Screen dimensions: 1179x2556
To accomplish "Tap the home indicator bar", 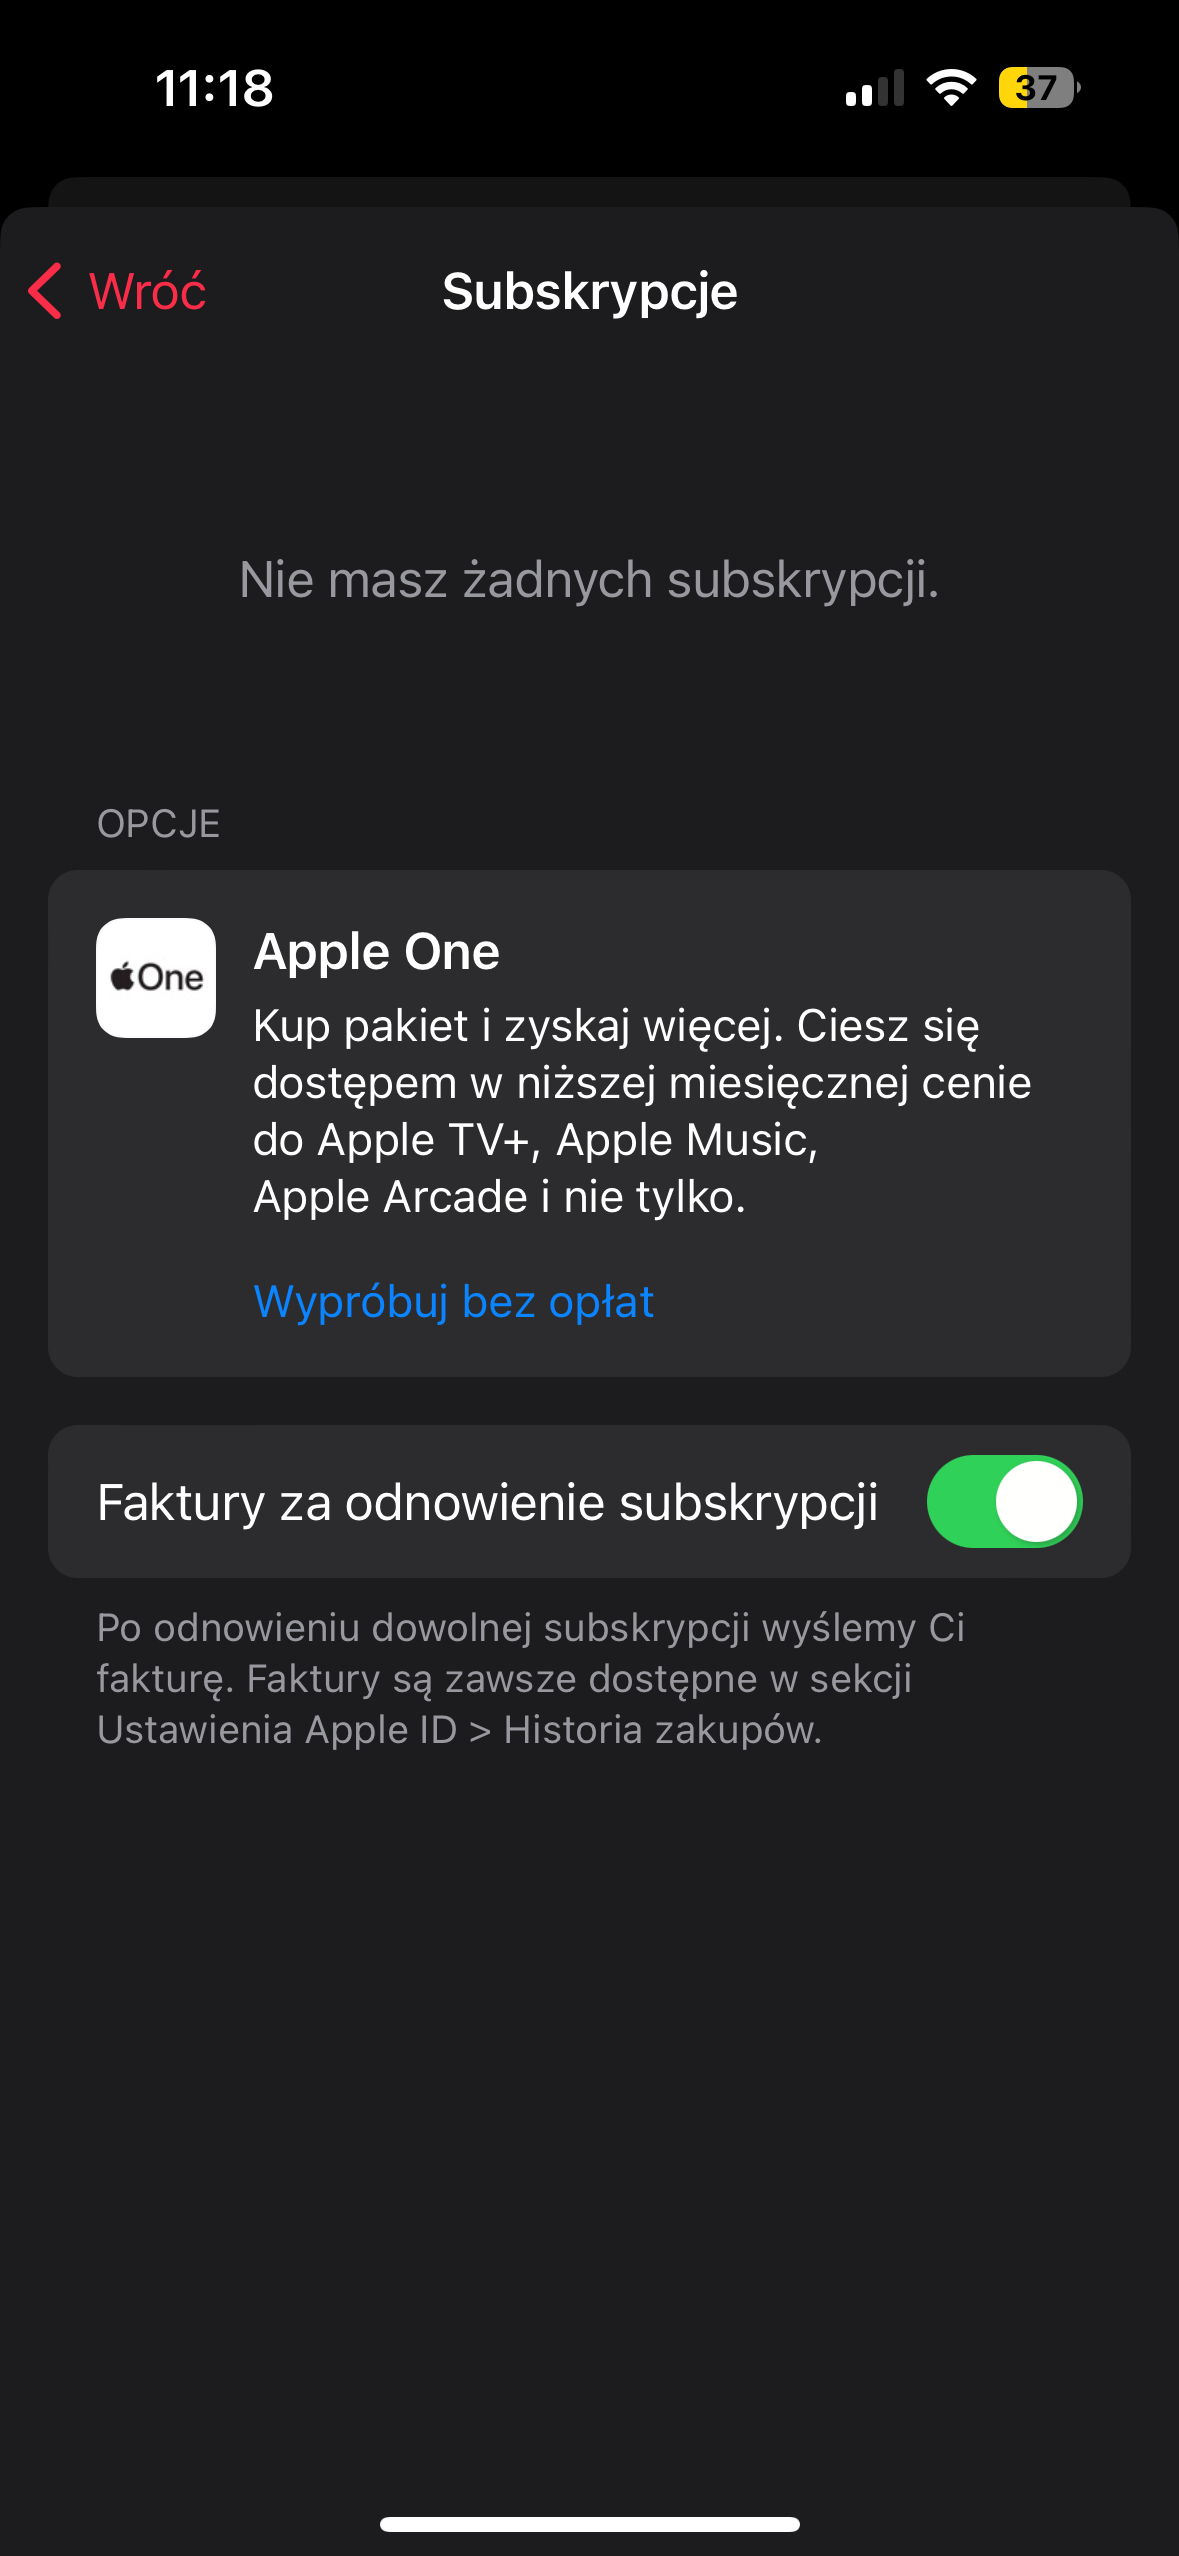I will click(x=589, y=2524).
